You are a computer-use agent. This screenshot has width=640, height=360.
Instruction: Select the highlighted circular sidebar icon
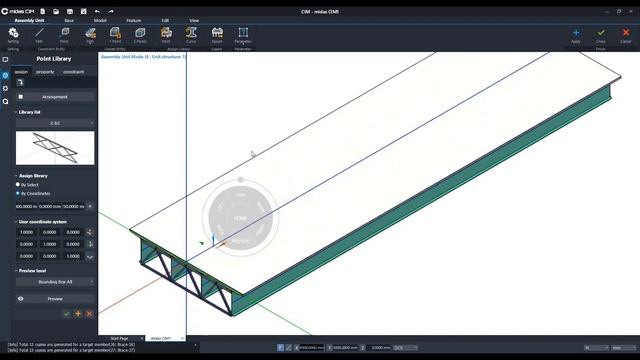(x=5, y=75)
